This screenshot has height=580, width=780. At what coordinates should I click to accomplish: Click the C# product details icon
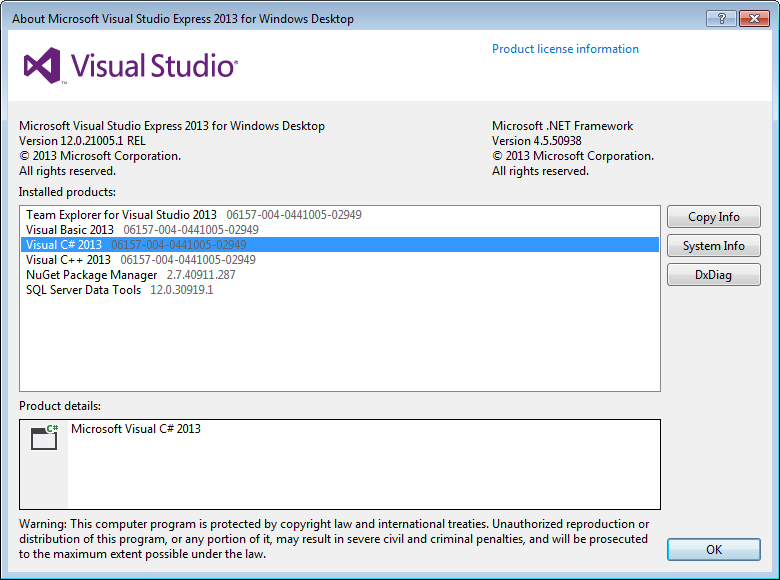pyautogui.click(x=44, y=438)
